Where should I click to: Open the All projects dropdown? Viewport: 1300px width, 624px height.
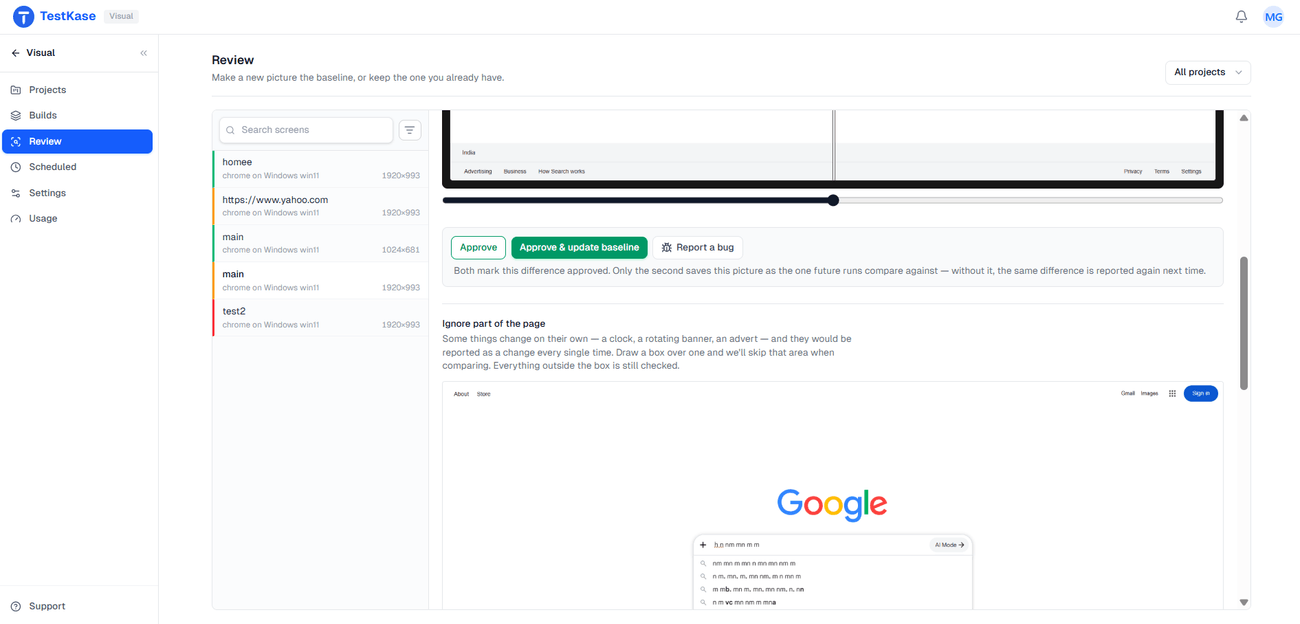pyautogui.click(x=1208, y=72)
